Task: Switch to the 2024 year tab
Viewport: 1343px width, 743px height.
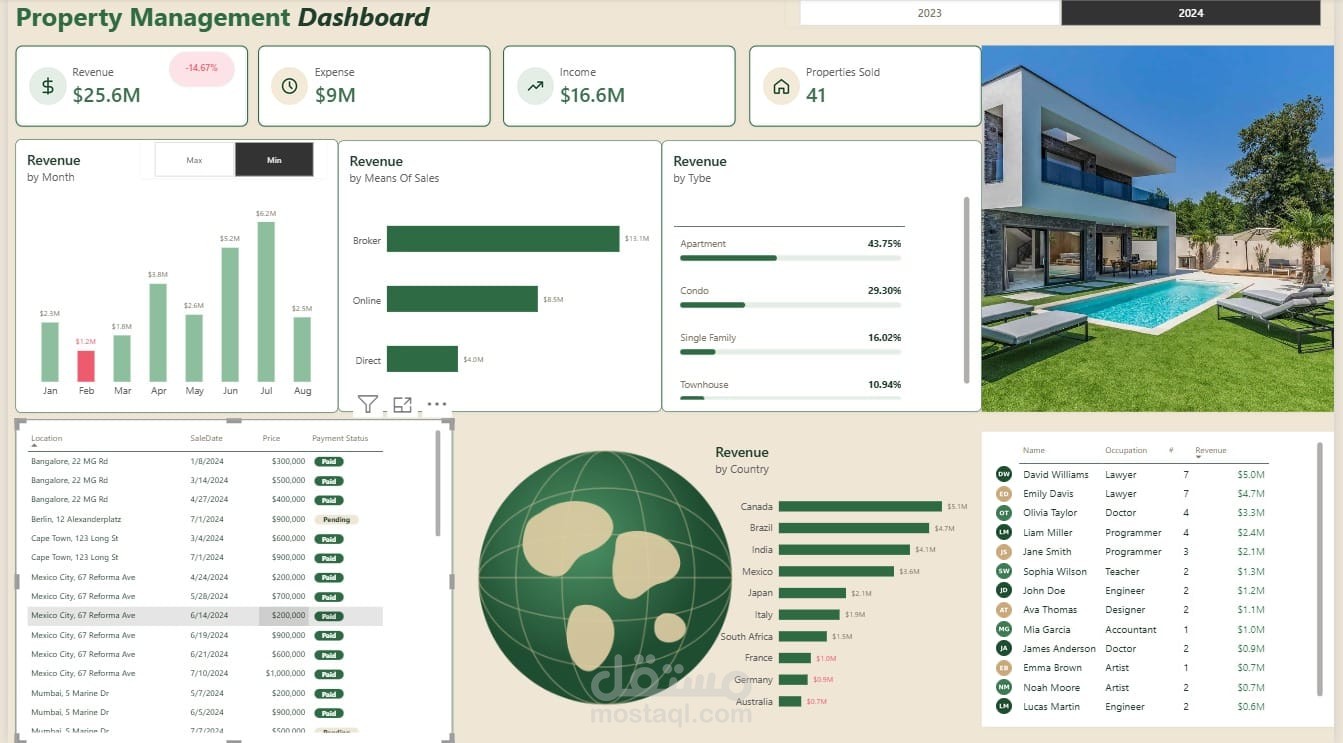Action: click(1190, 13)
